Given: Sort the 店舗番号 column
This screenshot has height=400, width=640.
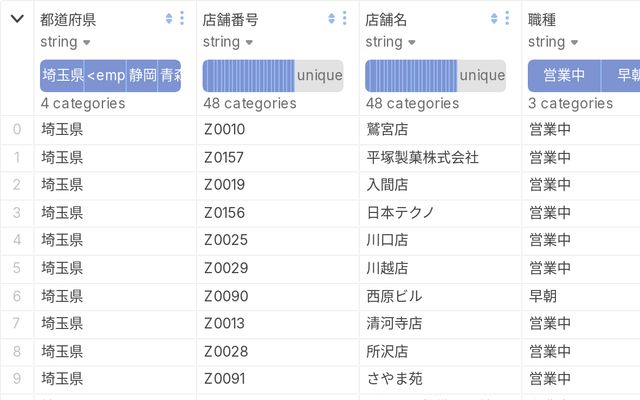Looking at the screenshot, I should (332, 19).
